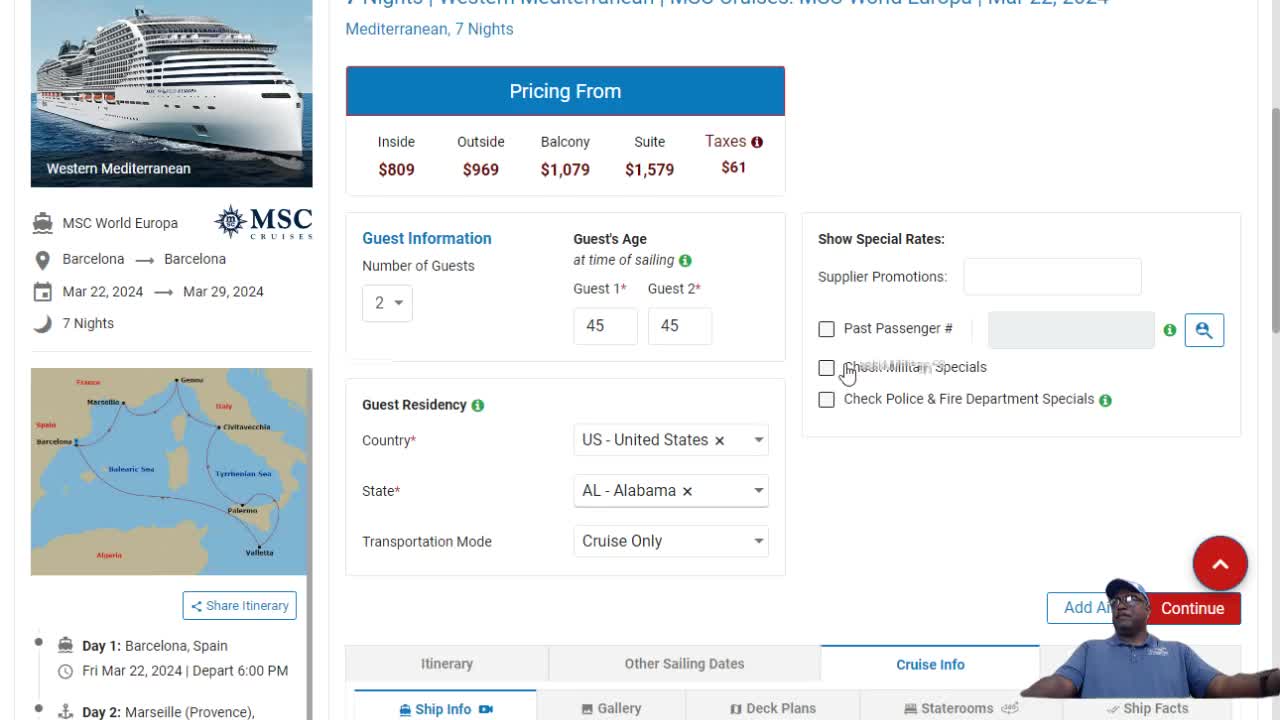This screenshot has width=1280, height=720.
Task: Click the Suite price $1,579
Action: coord(649,170)
